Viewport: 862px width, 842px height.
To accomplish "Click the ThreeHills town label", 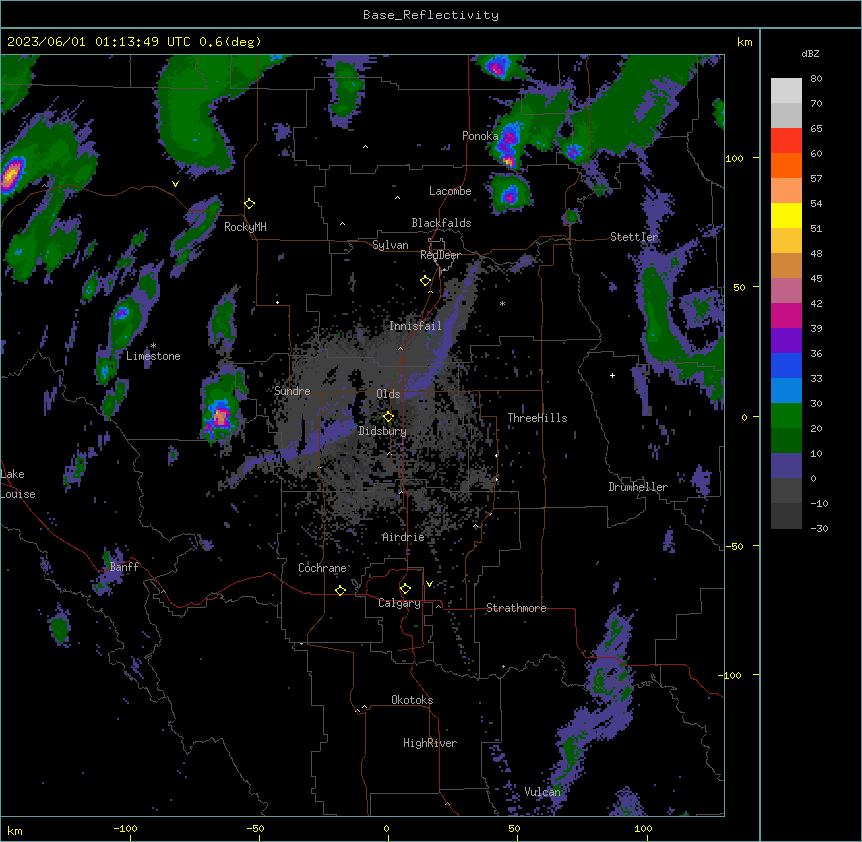I will coord(537,418).
